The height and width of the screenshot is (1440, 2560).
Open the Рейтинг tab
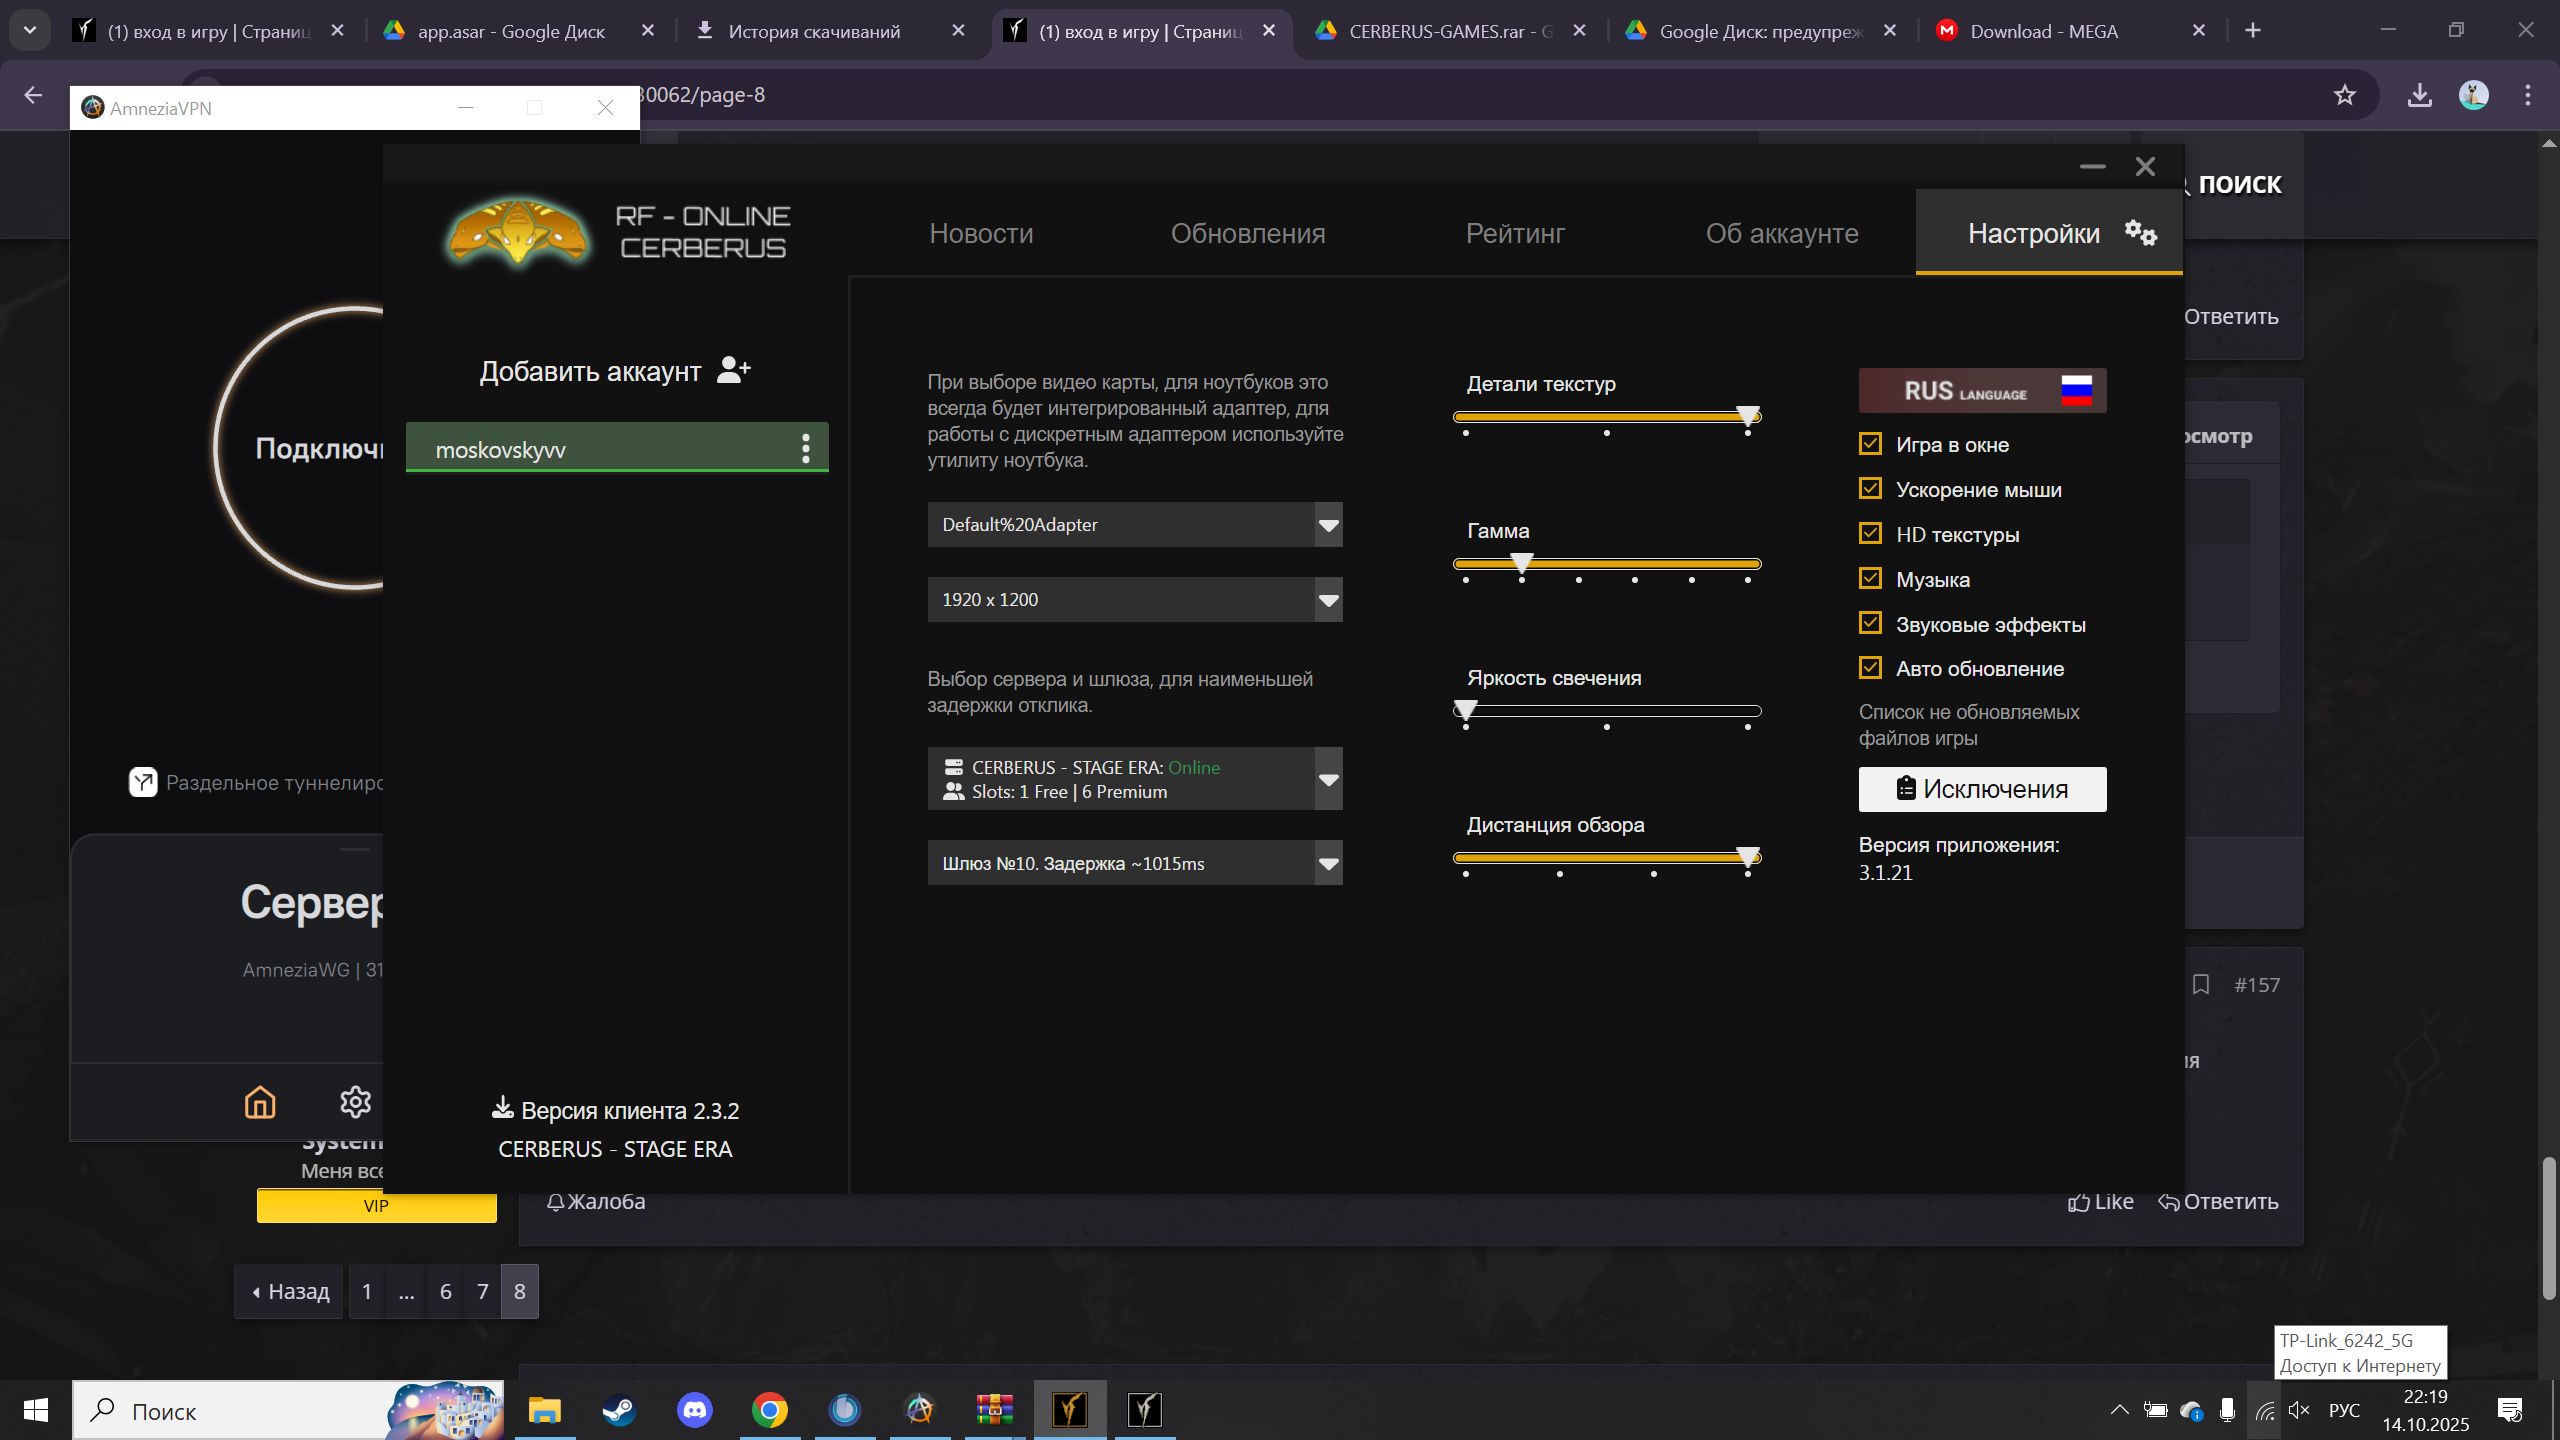tap(1515, 233)
